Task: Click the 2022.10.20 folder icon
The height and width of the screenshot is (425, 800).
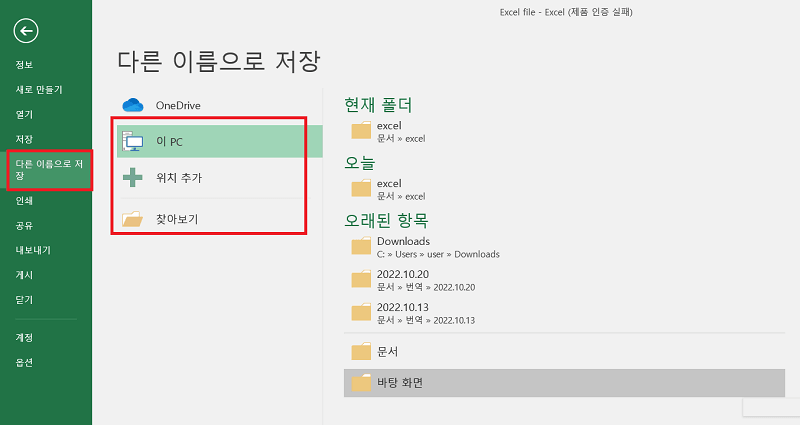Action: click(x=361, y=279)
